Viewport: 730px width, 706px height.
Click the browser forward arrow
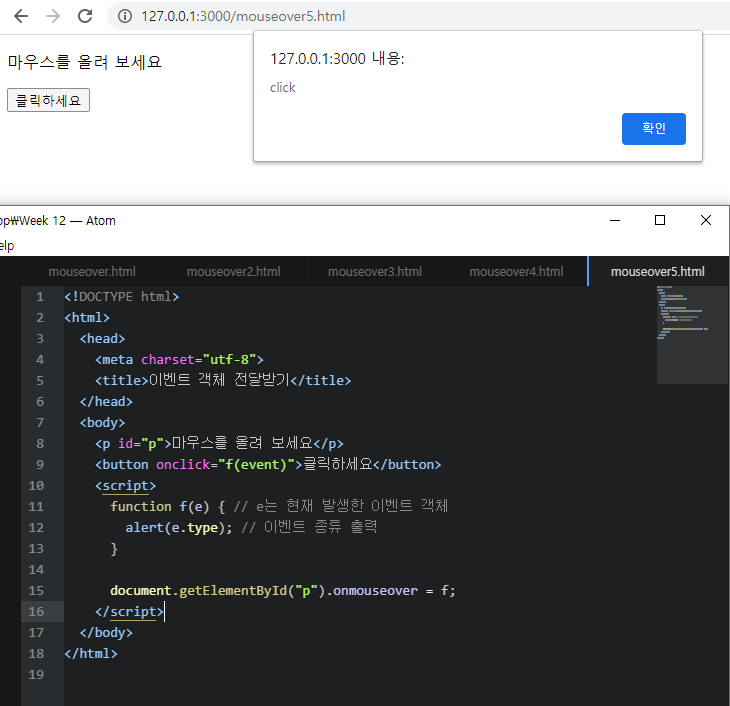coord(53,16)
